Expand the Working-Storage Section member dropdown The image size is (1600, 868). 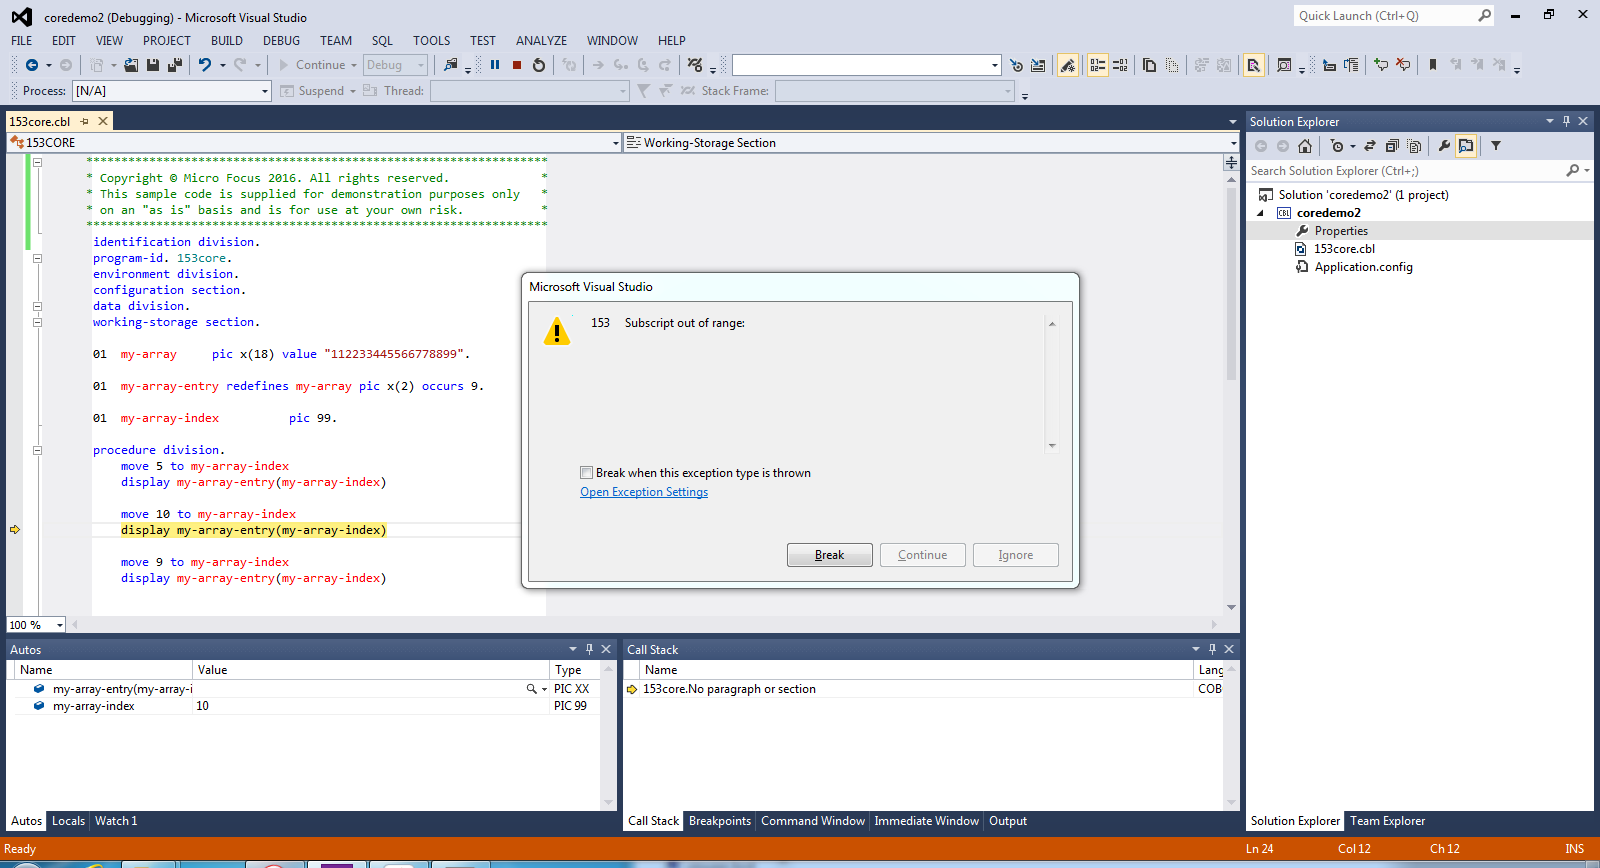click(1233, 143)
